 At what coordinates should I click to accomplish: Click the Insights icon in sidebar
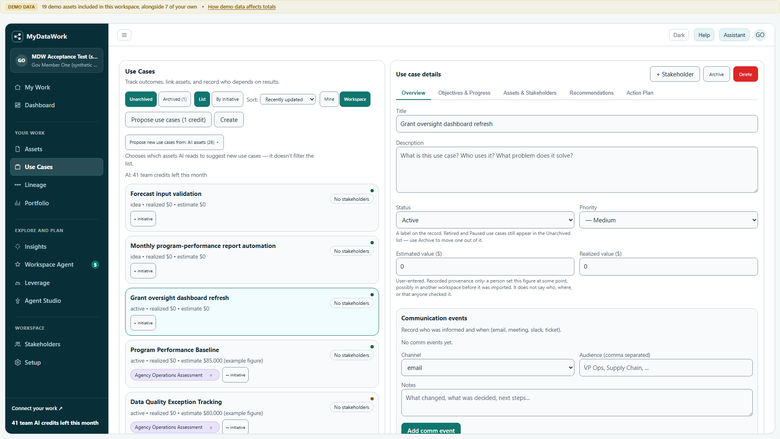coord(18,247)
